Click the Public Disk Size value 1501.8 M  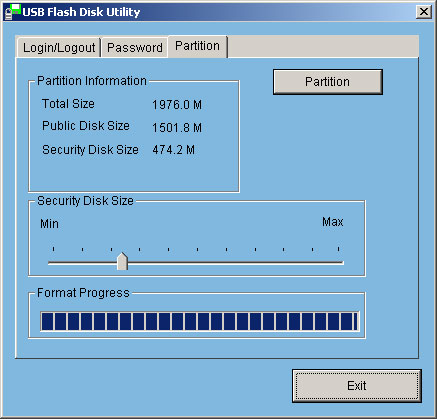[177, 128]
